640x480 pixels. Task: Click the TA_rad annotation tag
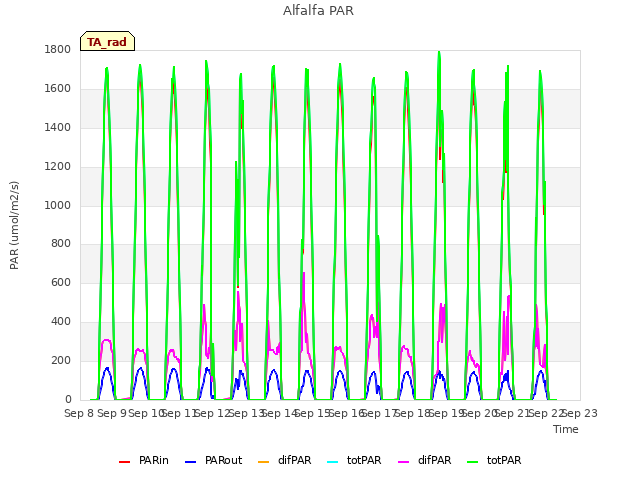107,41
